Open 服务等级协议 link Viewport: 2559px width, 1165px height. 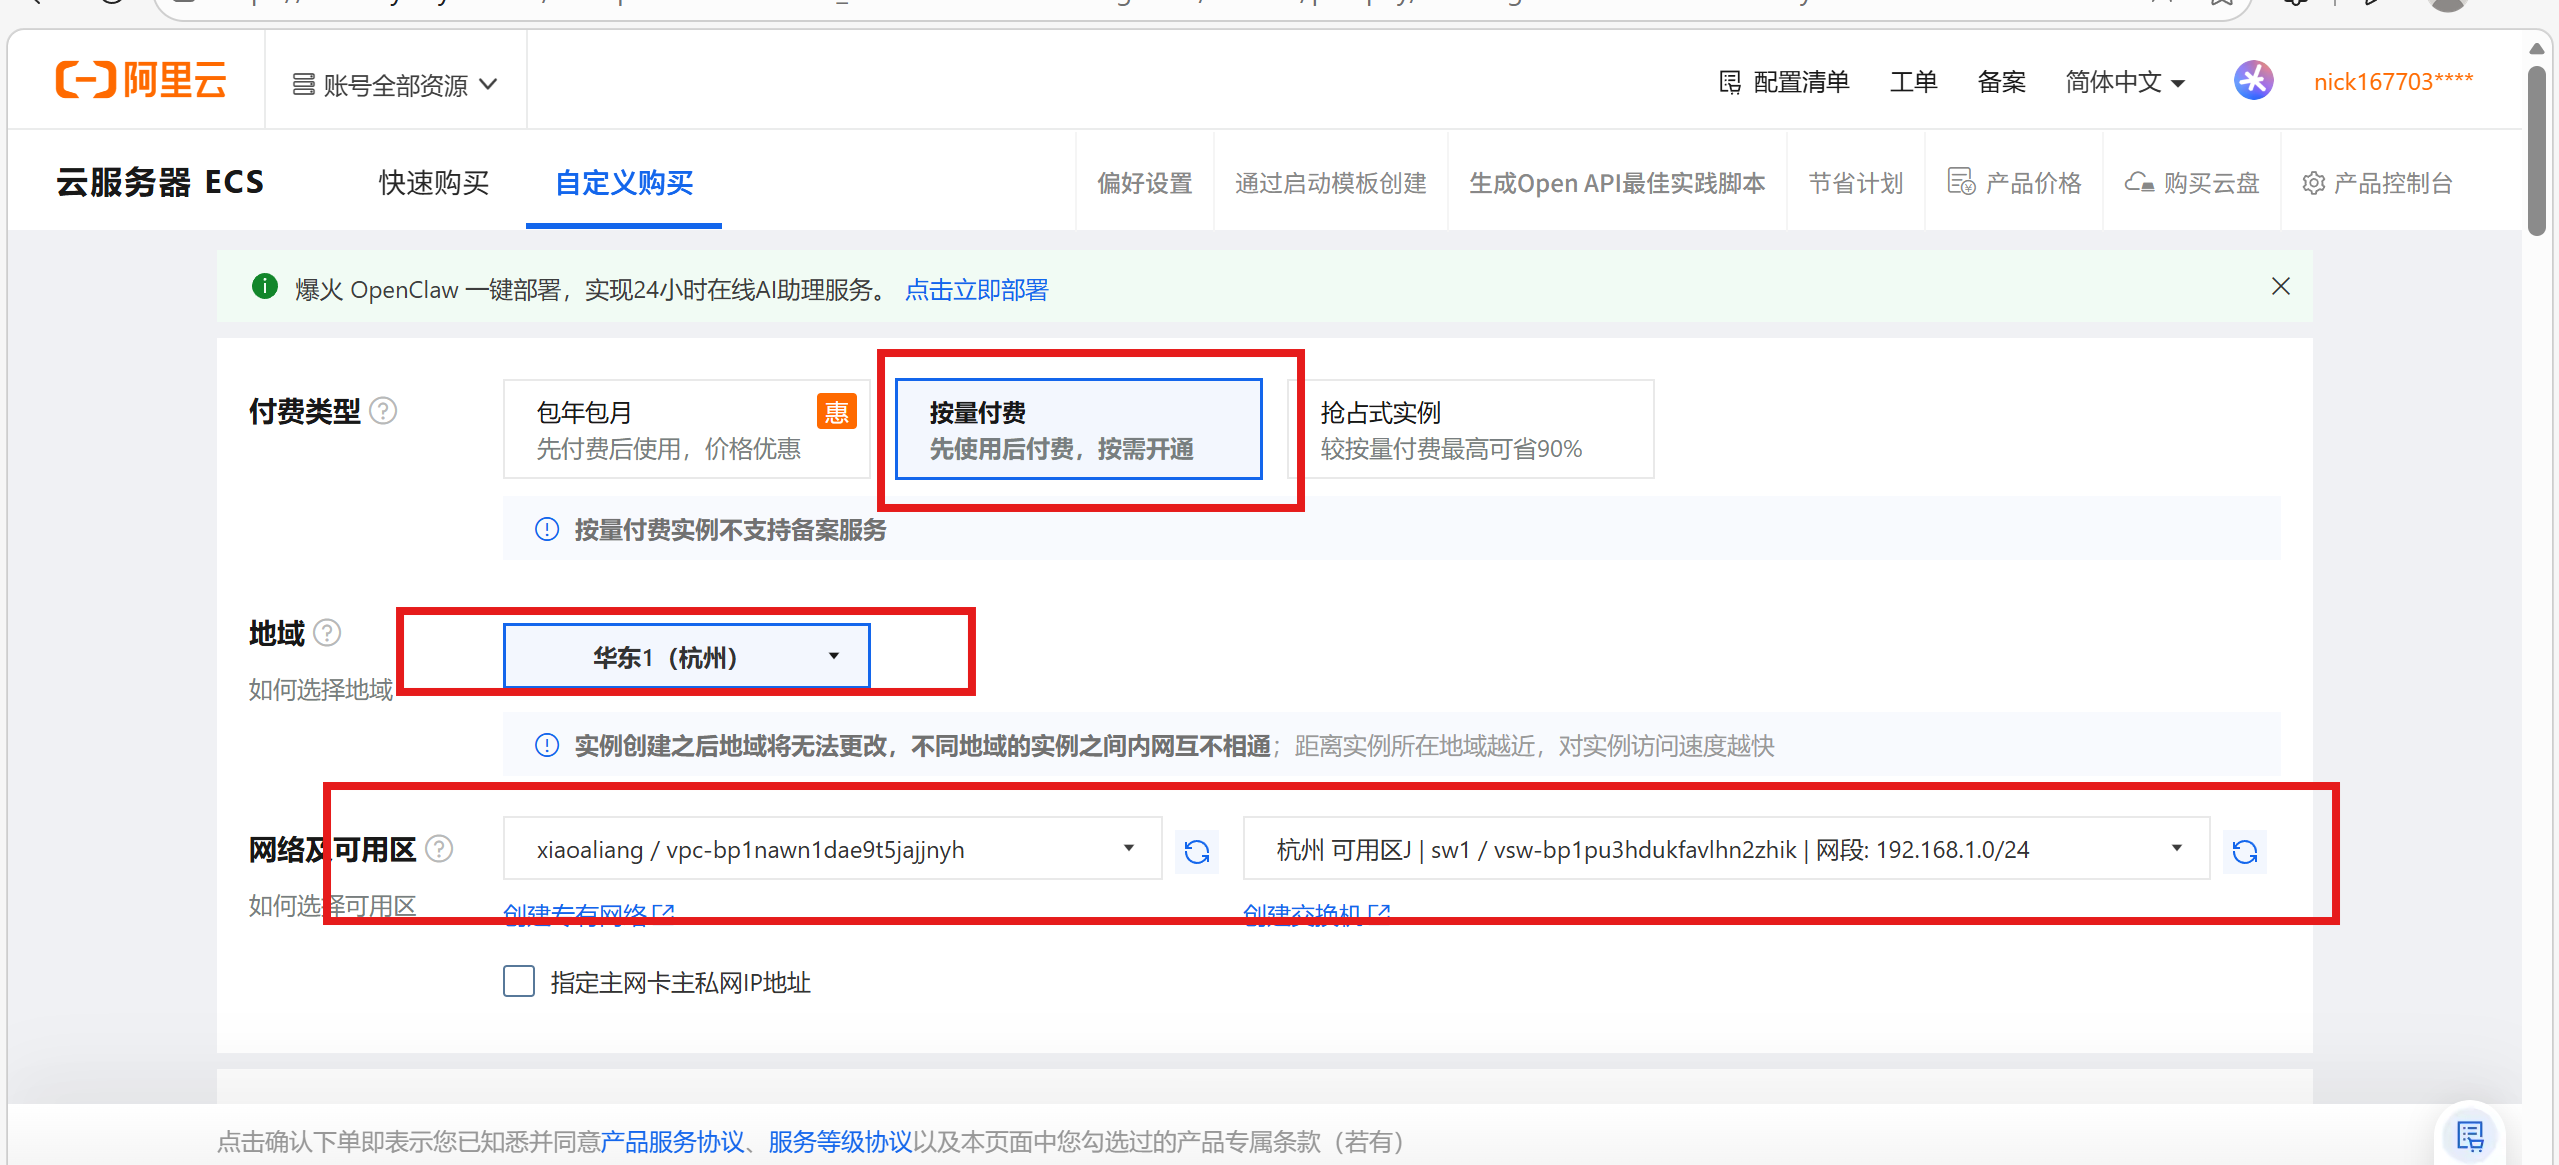(x=839, y=1141)
